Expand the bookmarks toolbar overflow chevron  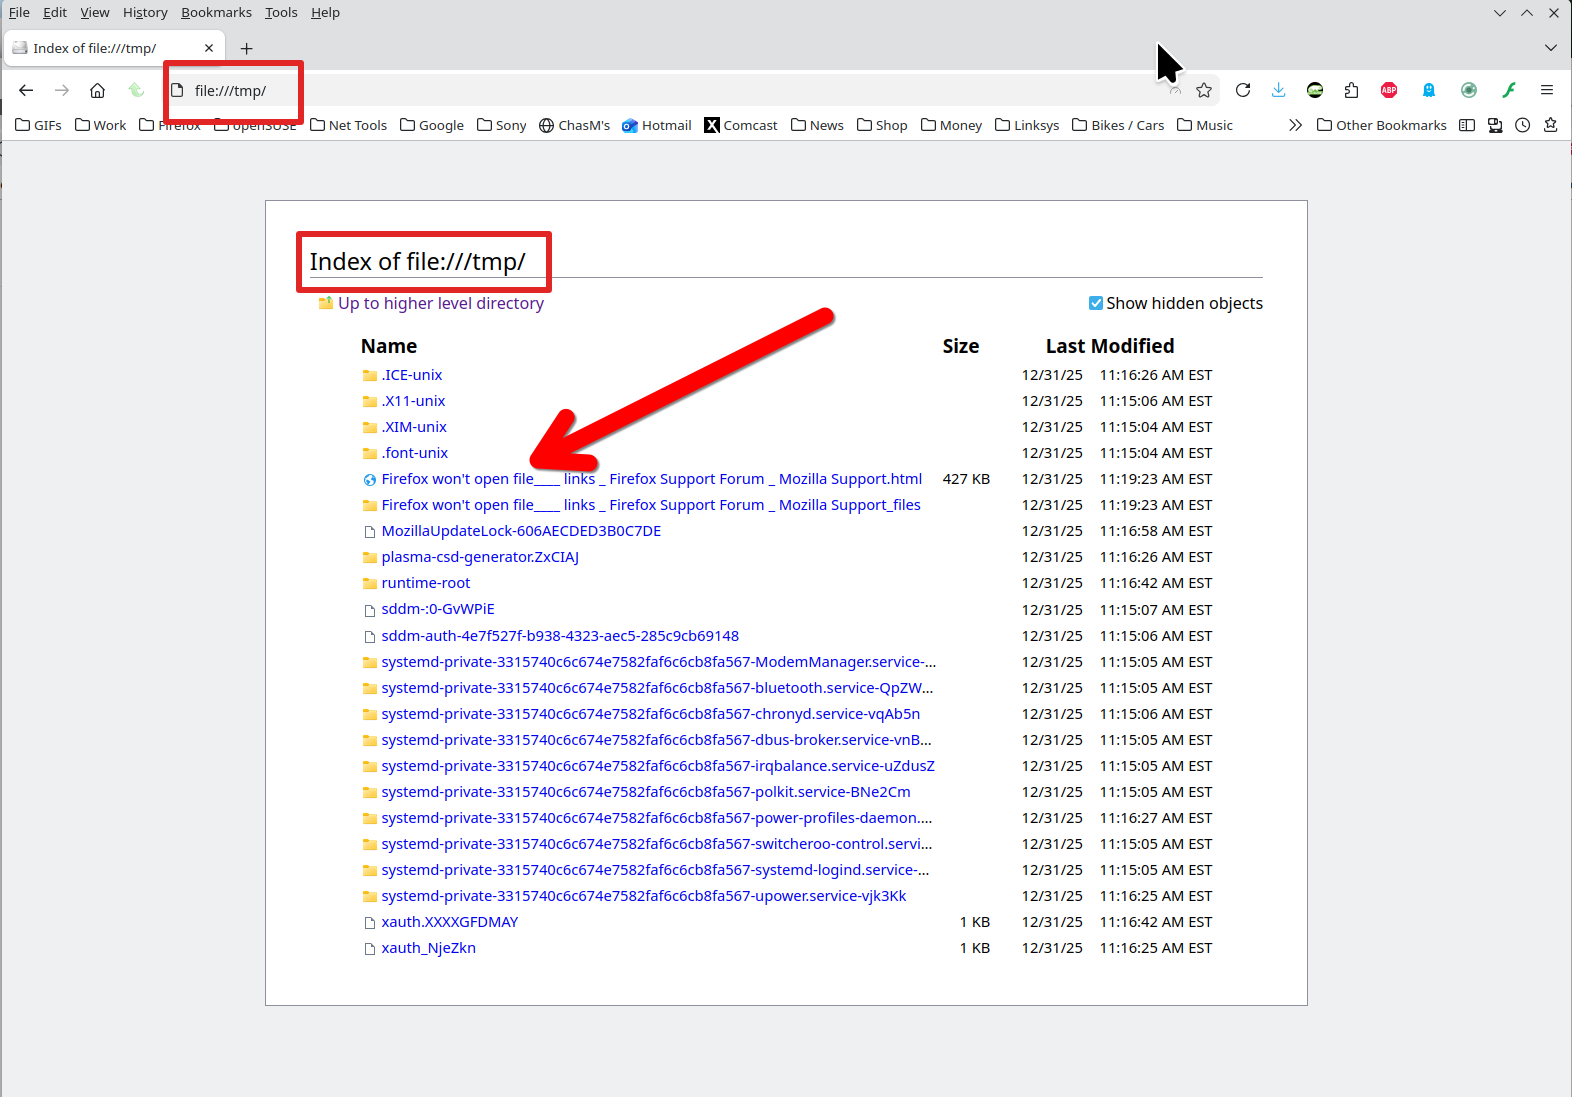(1295, 125)
